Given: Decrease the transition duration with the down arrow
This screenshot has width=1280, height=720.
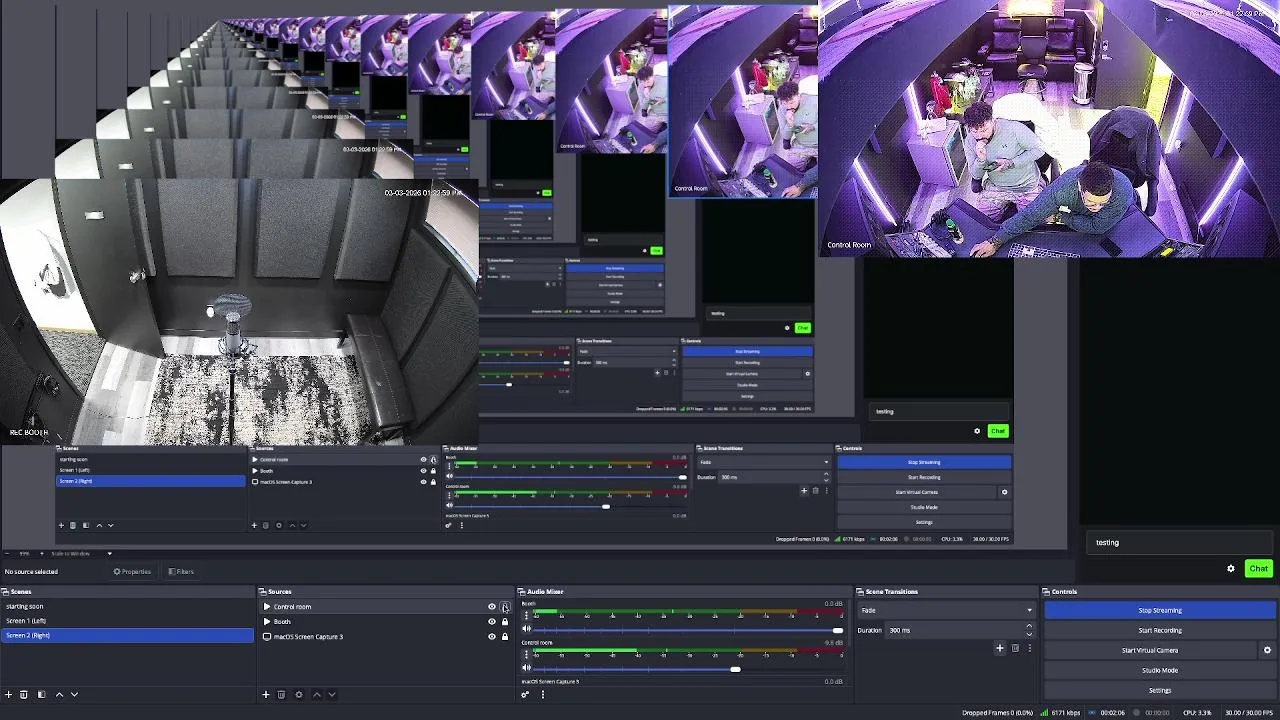Looking at the screenshot, I should (x=1029, y=634).
